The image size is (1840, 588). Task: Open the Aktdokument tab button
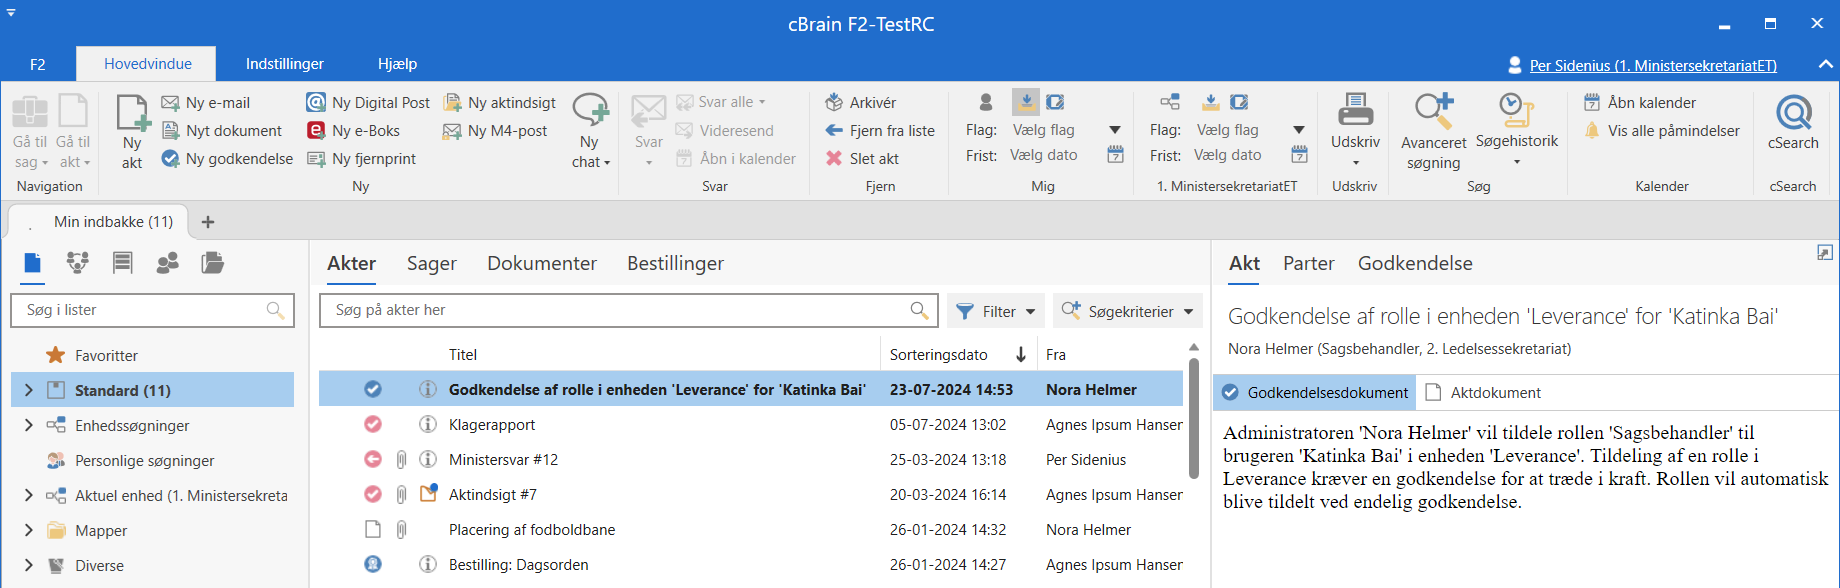pyautogui.click(x=1483, y=392)
